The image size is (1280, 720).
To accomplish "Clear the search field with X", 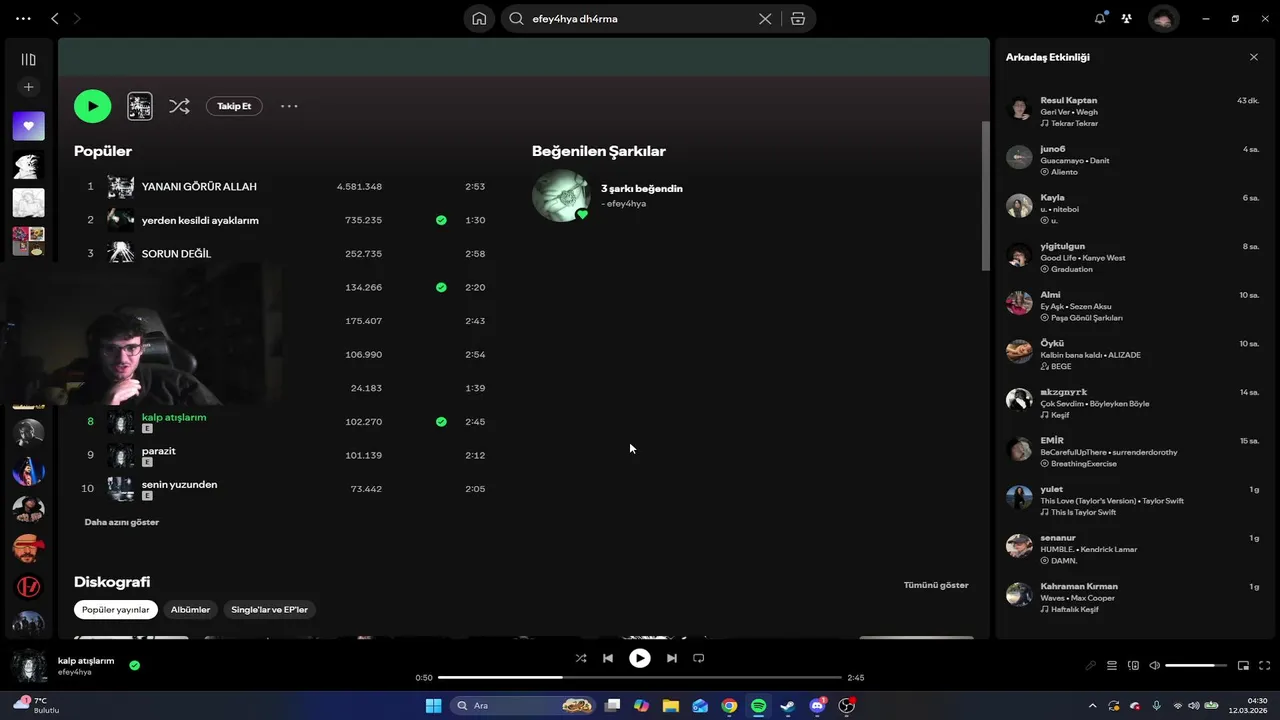I will [x=765, y=18].
